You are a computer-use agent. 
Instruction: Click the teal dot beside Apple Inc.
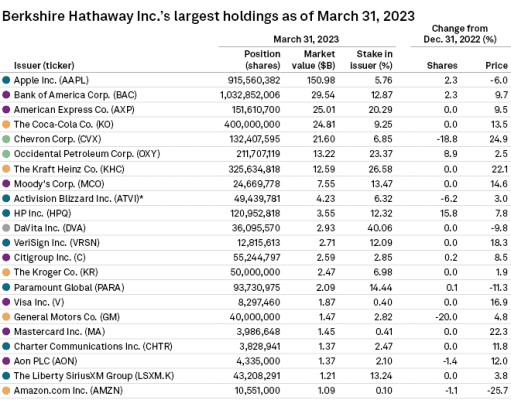(x=6, y=80)
